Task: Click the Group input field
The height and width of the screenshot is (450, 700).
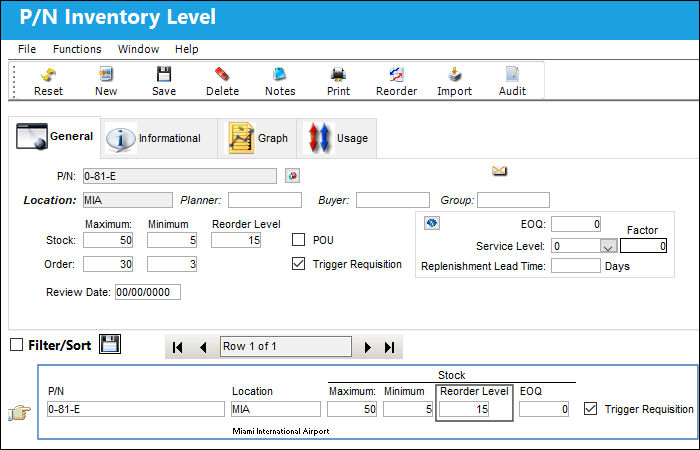Action: [x=513, y=200]
